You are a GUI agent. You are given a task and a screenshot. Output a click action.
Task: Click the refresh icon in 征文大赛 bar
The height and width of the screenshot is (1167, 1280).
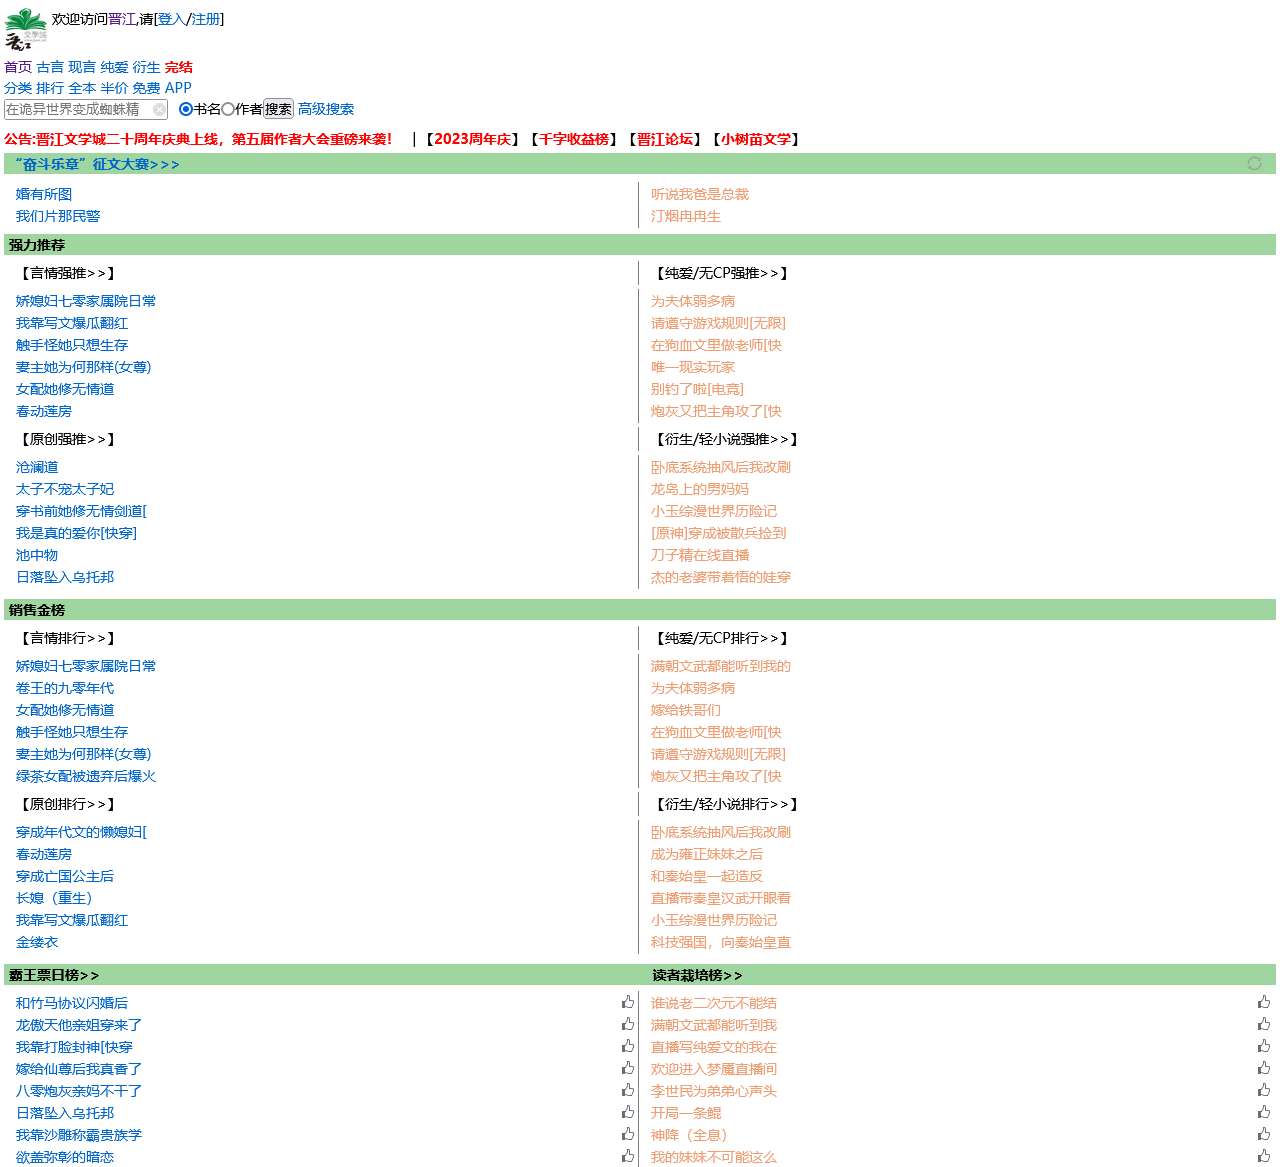1254,163
